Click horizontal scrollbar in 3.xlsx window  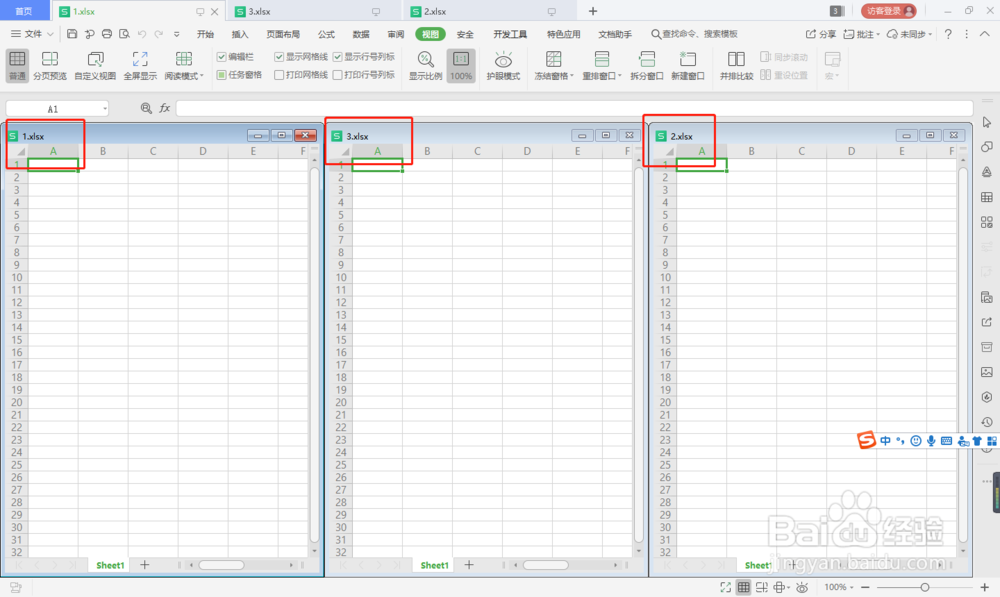pyautogui.click(x=545, y=565)
